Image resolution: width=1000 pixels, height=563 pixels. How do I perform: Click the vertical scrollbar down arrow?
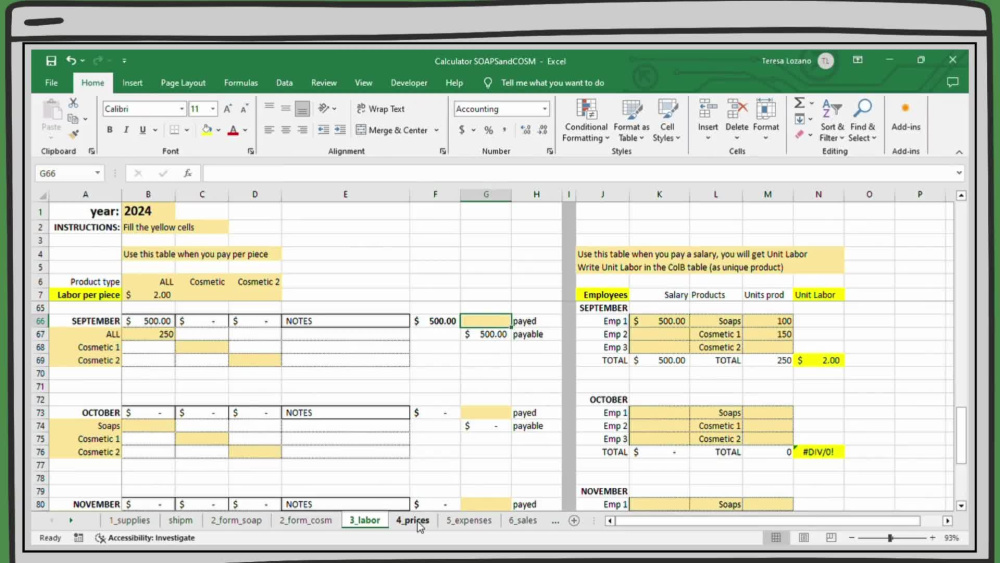pyautogui.click(x=961, y=506)
